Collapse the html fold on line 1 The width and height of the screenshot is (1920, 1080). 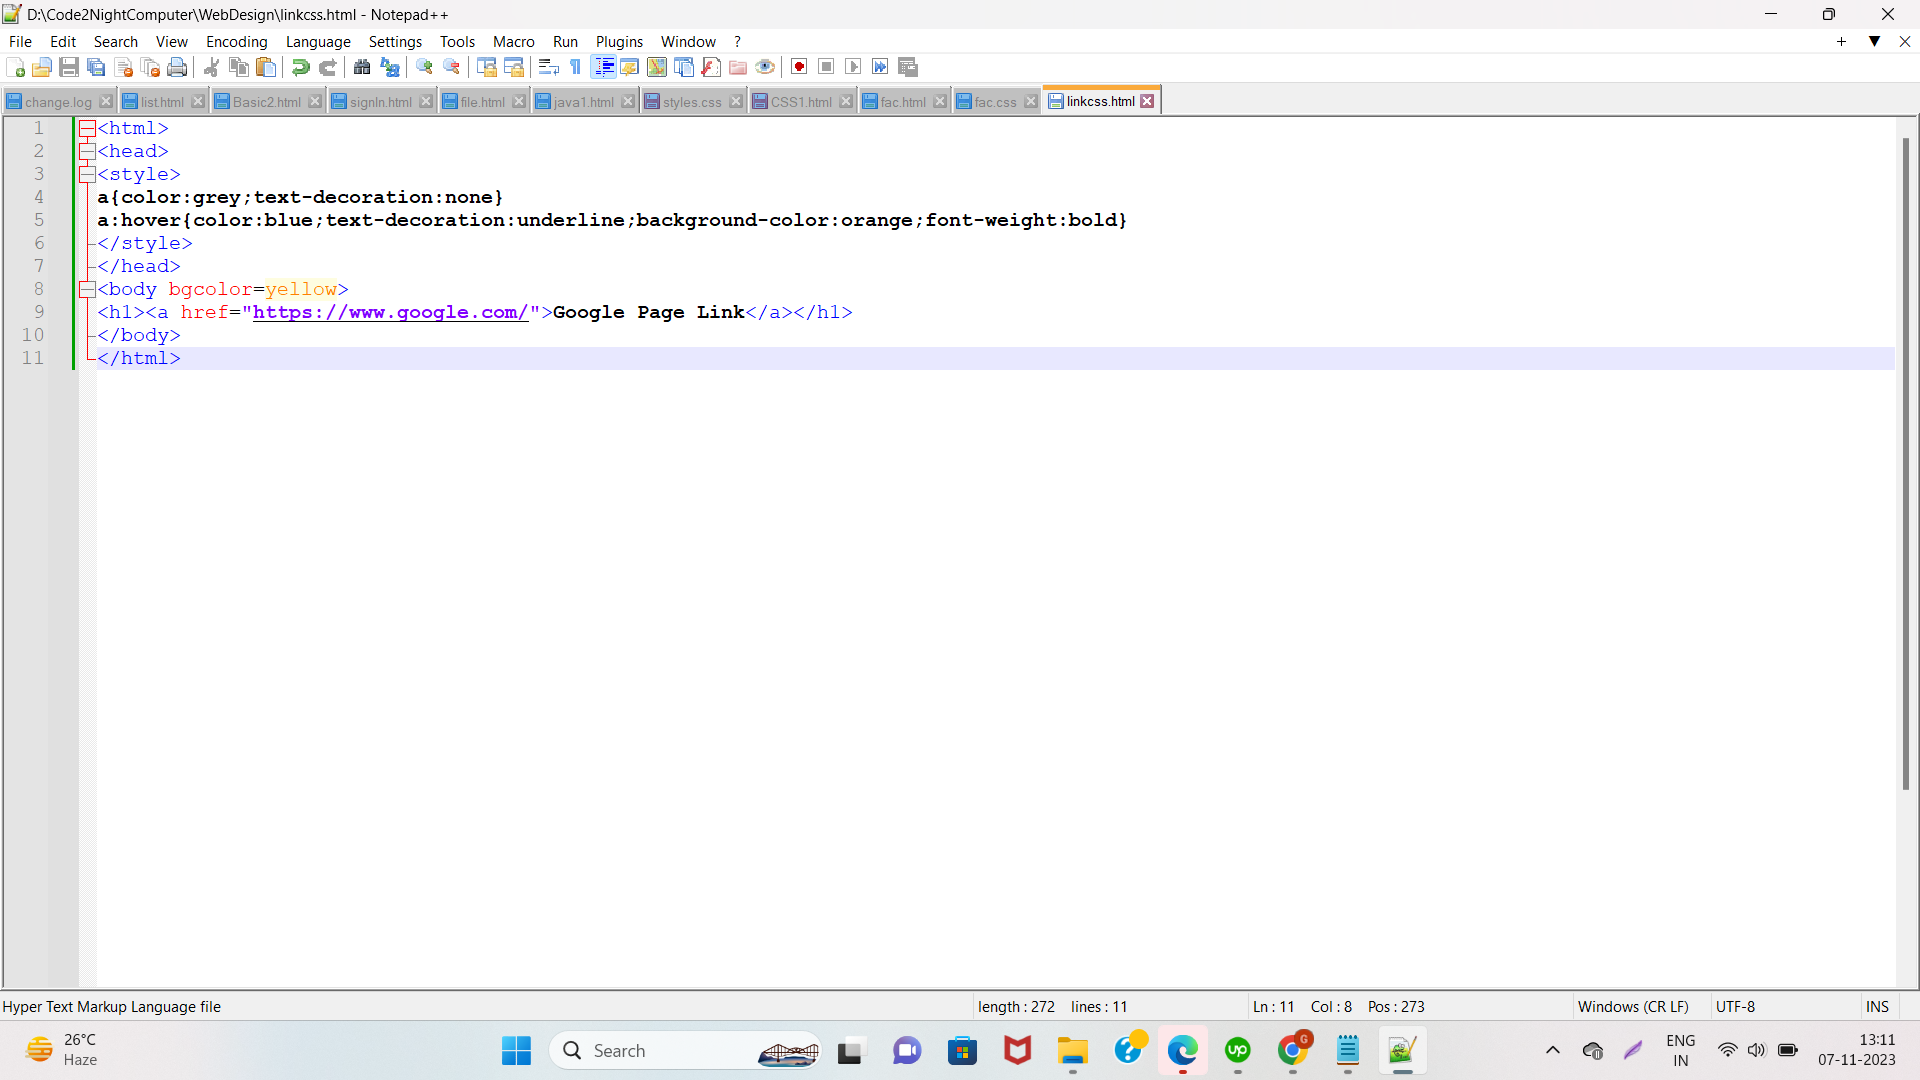(x=87, y=128)
